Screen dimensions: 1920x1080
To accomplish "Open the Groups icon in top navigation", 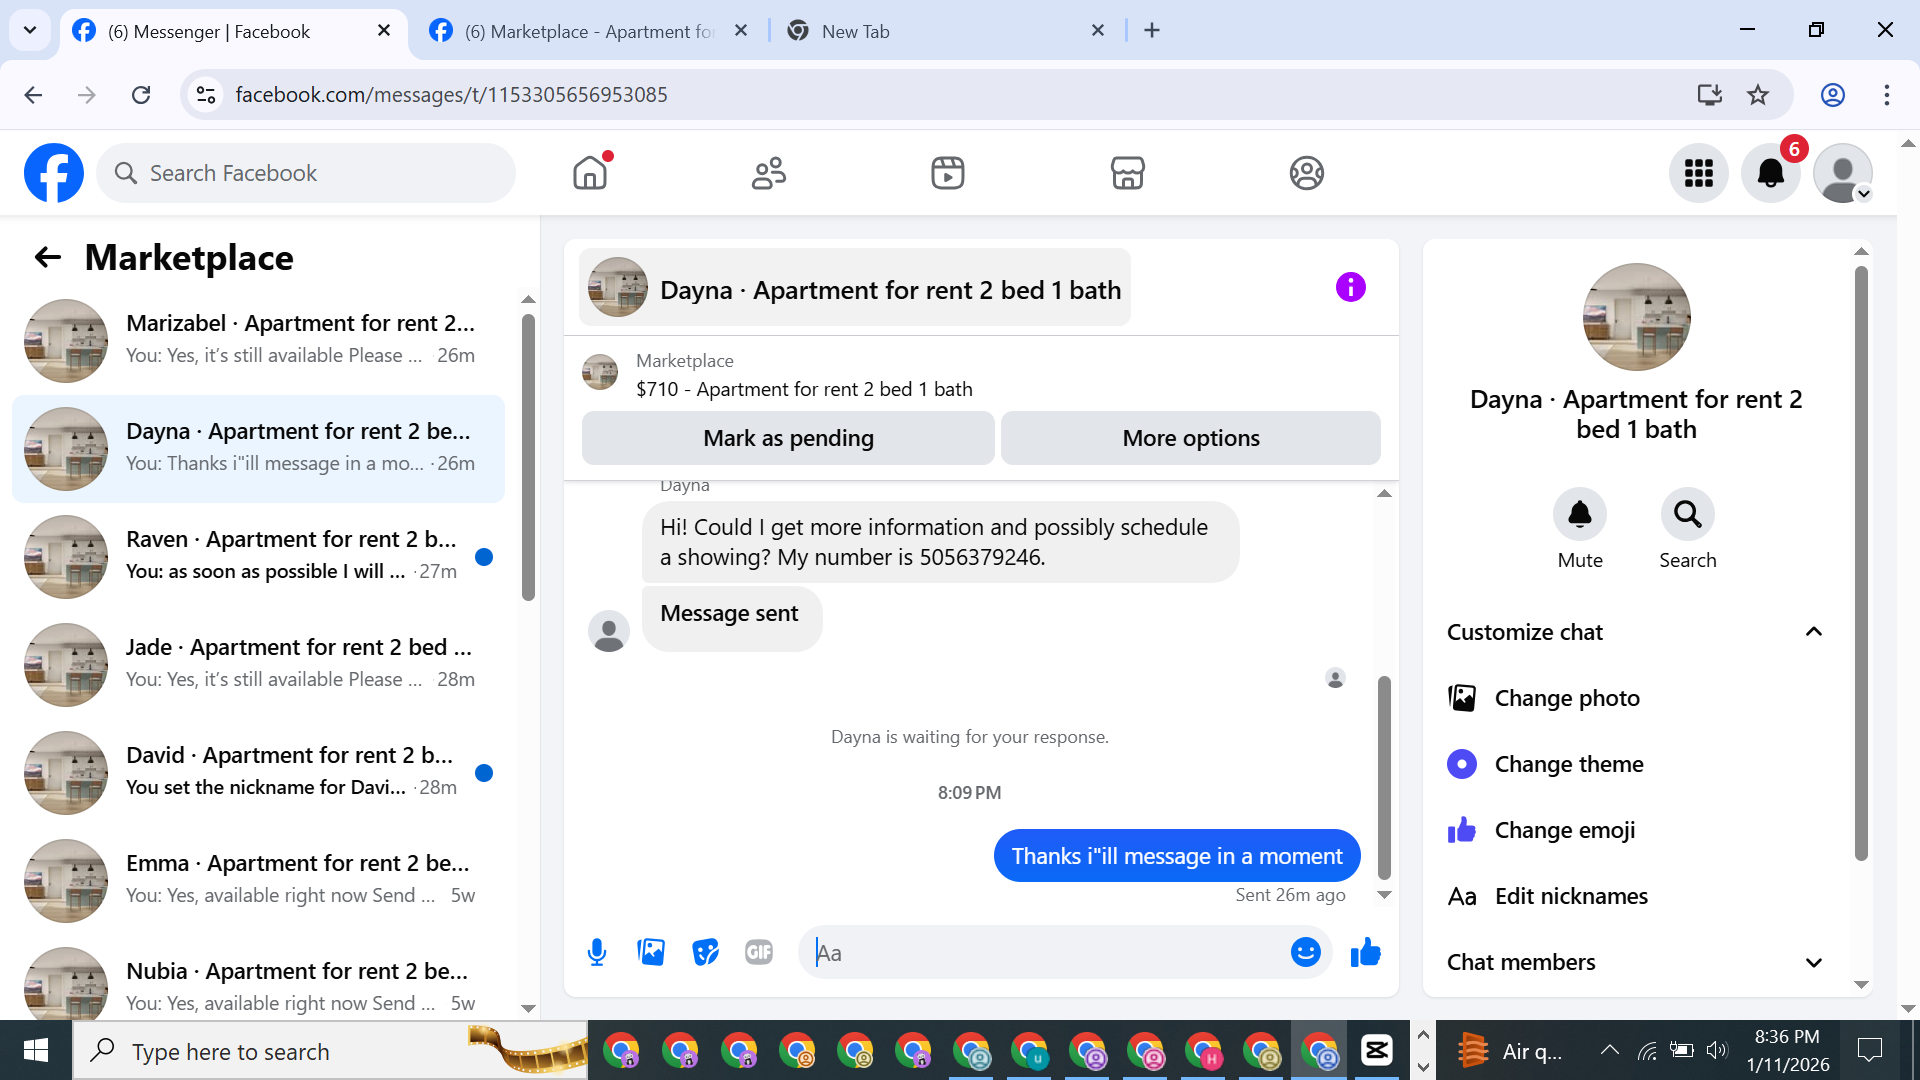I will click(x=1306, y=173).
